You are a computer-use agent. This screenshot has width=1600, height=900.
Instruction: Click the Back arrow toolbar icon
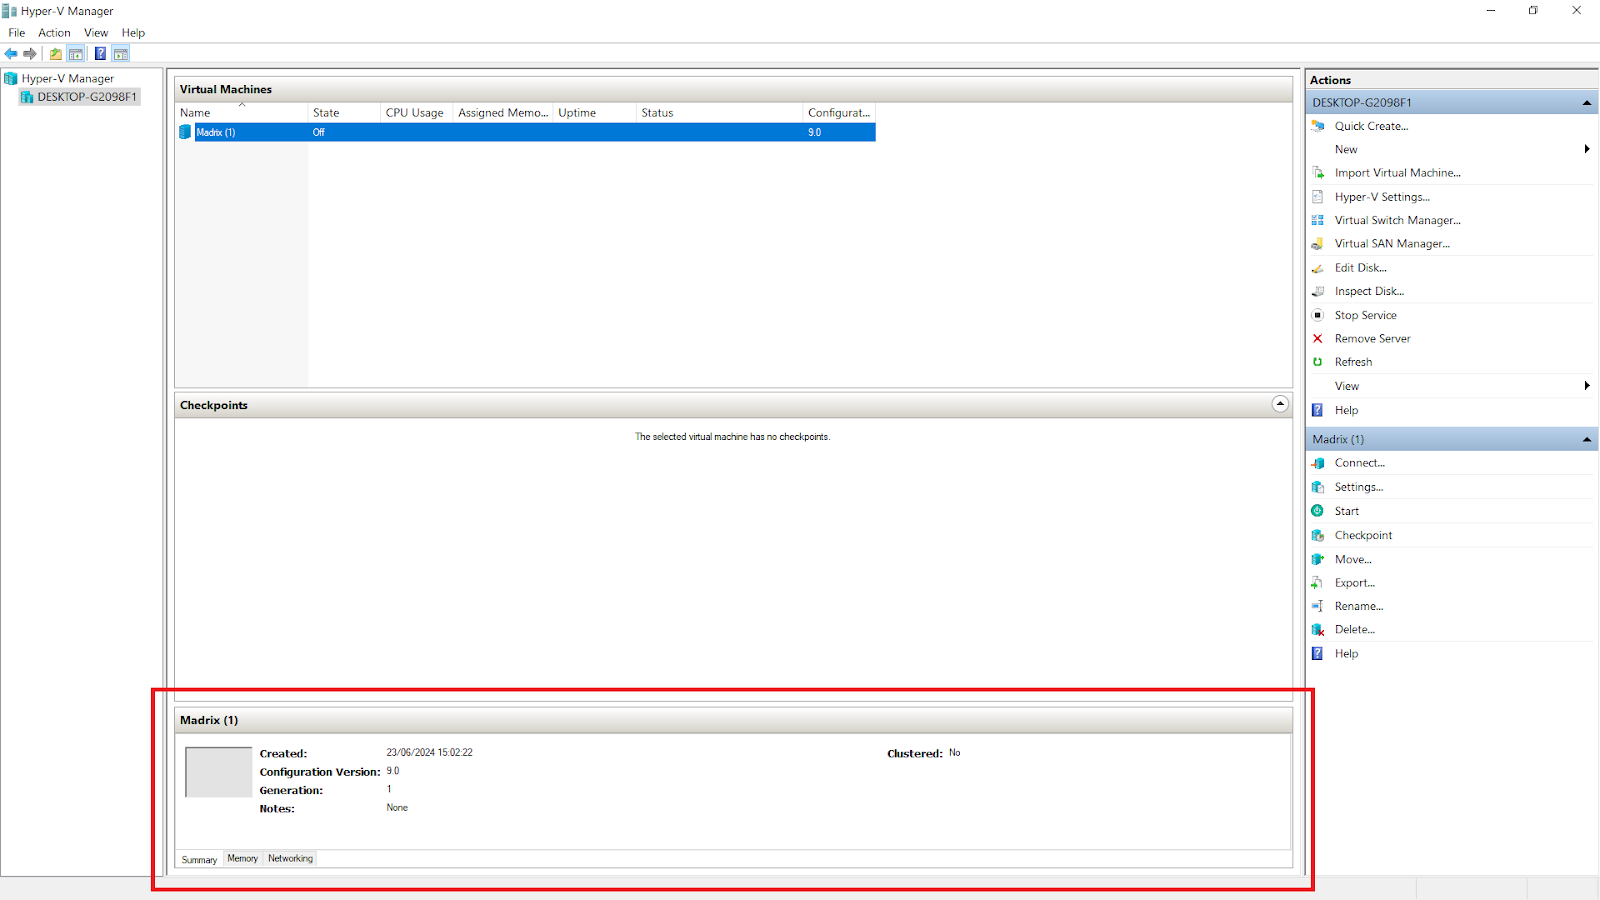coord(11,54)
